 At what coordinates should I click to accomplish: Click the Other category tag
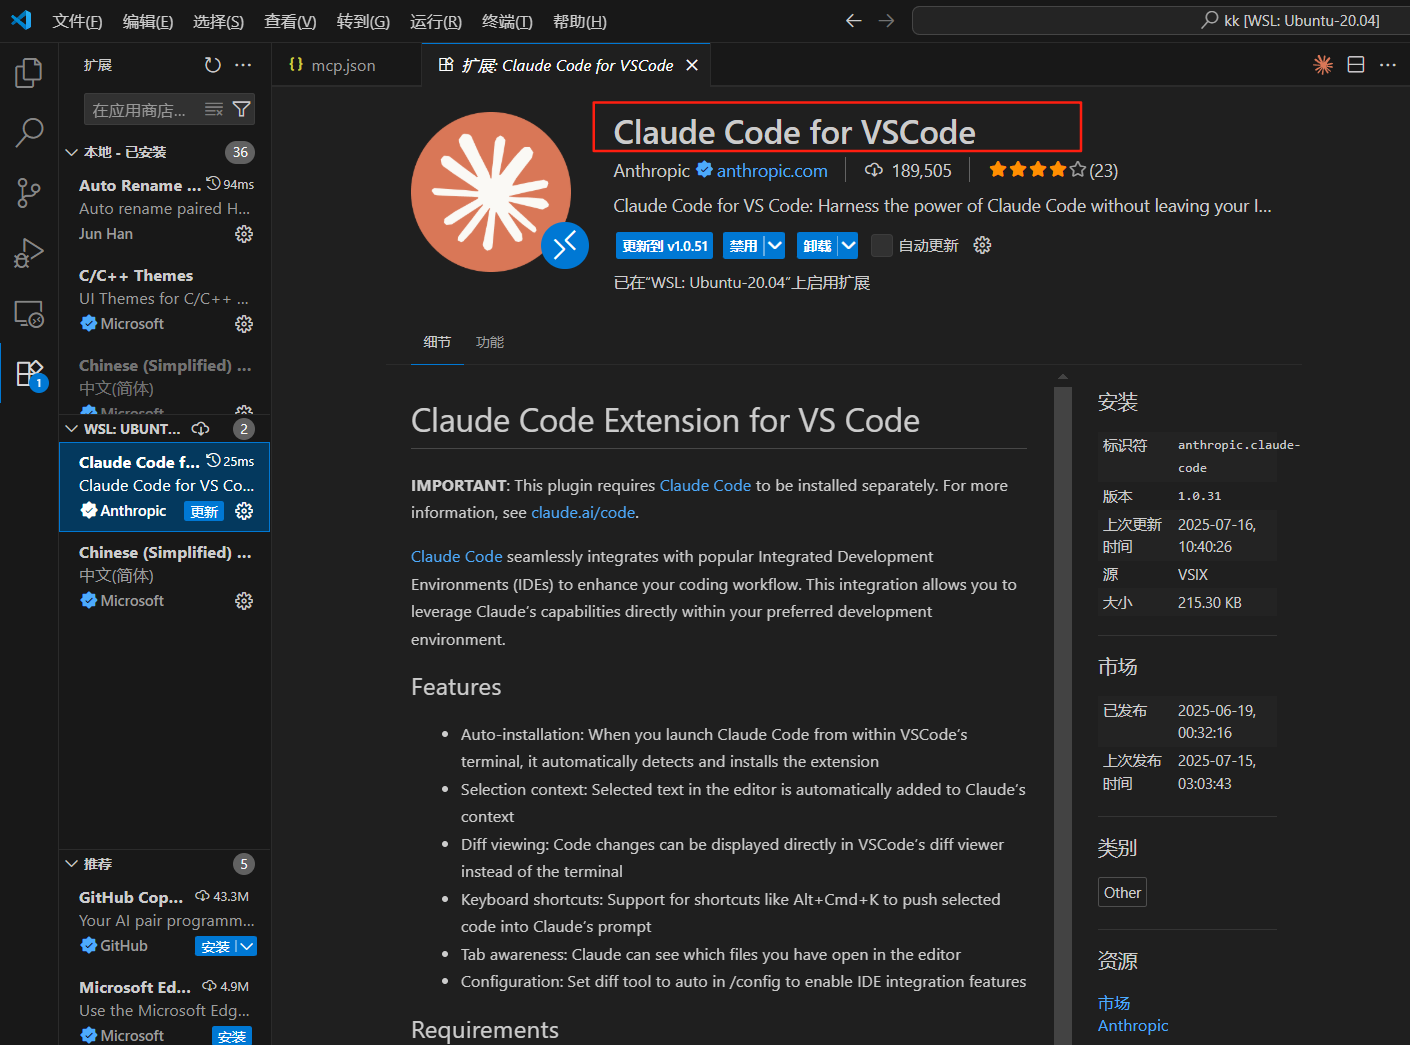(1122, 892)
